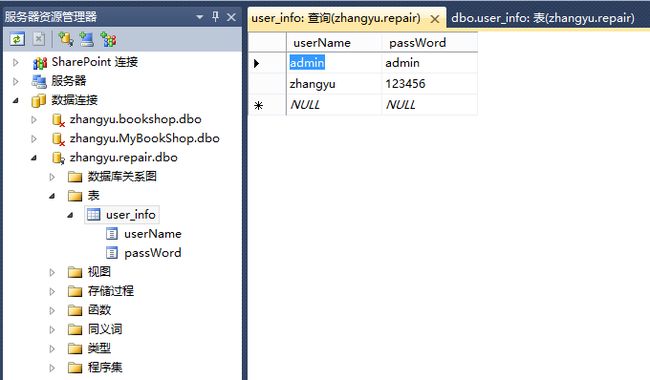Switch to the dbo.user_info: 表(zhangyu.repair) tab

click(x=543, y=18)
